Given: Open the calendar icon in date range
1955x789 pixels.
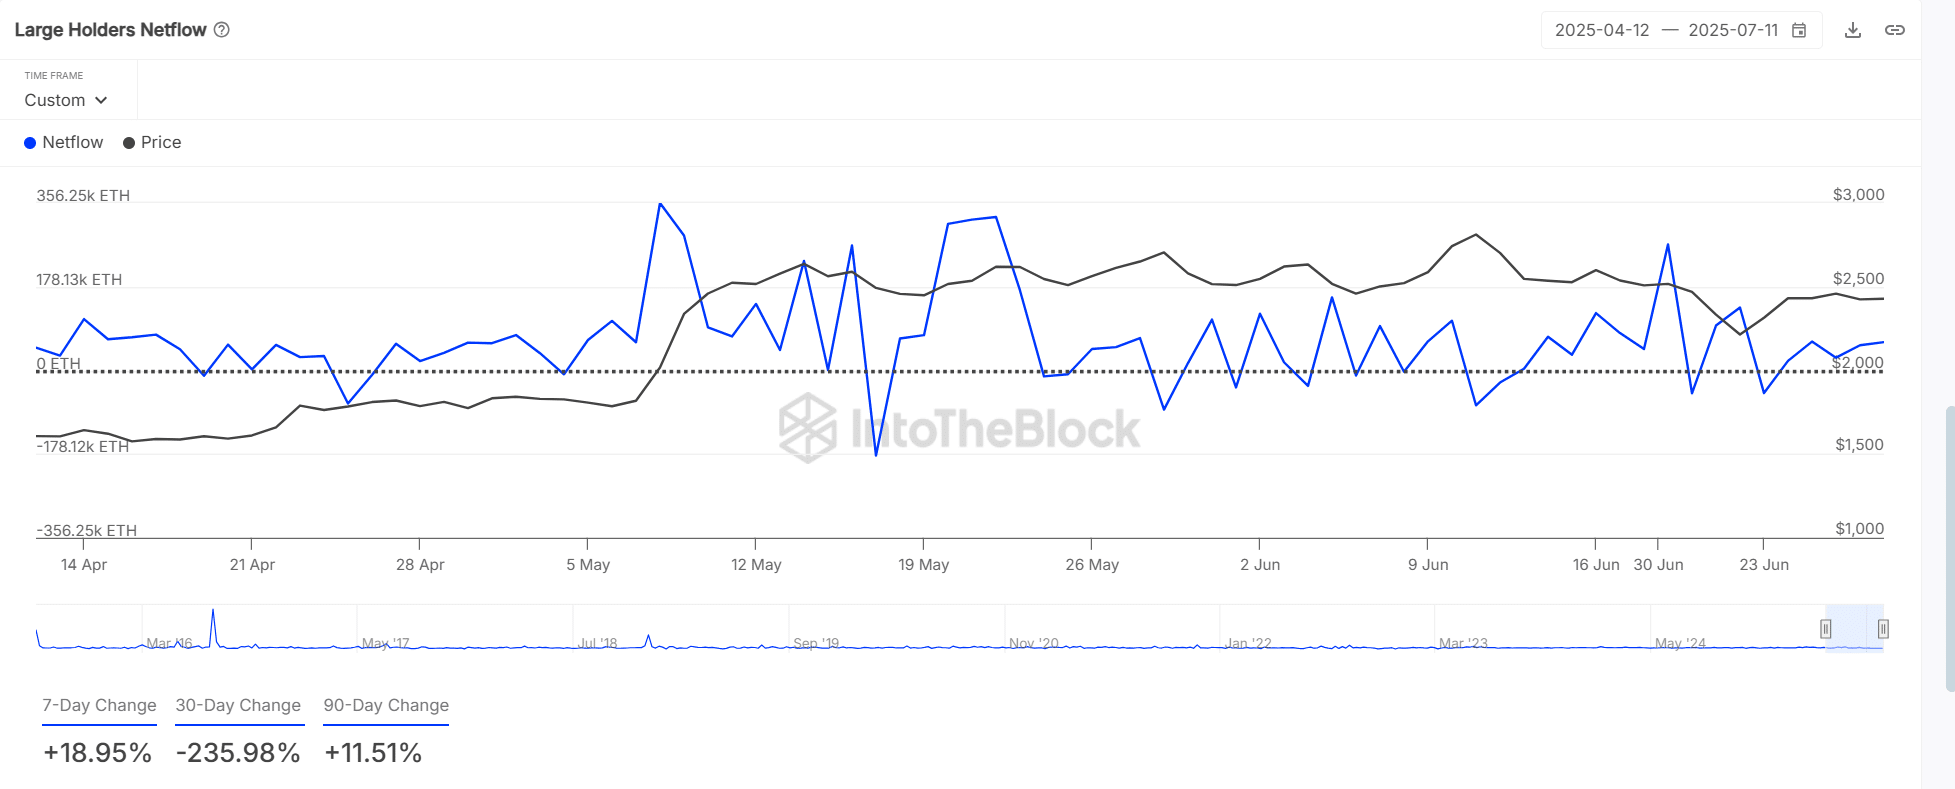Looking at the screenshot, I should [x=1799, y=30].
